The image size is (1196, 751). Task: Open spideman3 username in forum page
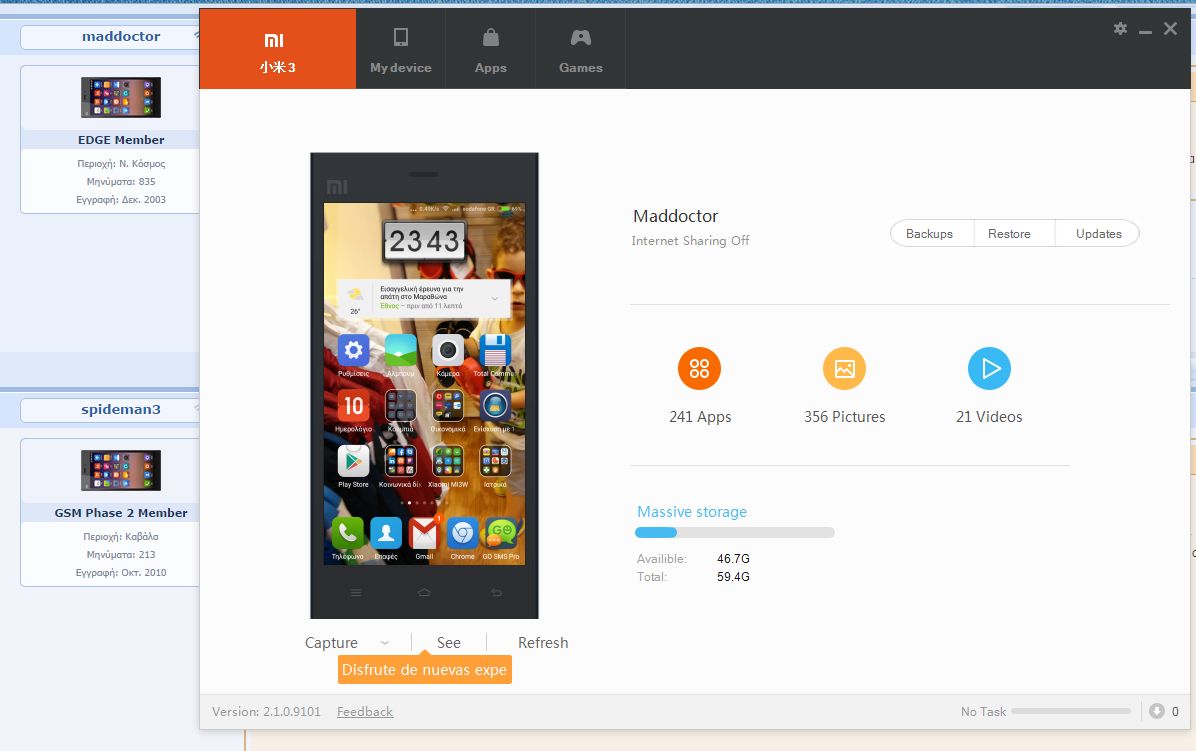tap(121, 409)
